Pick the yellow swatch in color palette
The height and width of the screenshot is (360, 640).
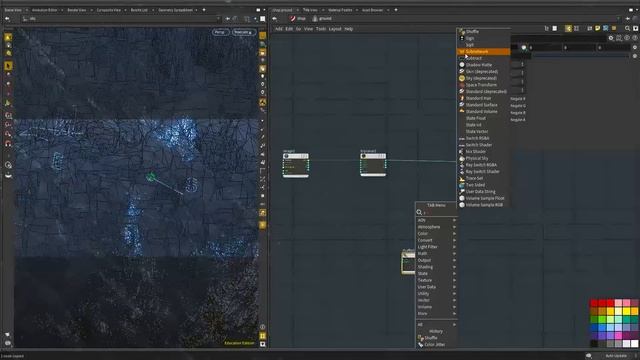point(626,311)
